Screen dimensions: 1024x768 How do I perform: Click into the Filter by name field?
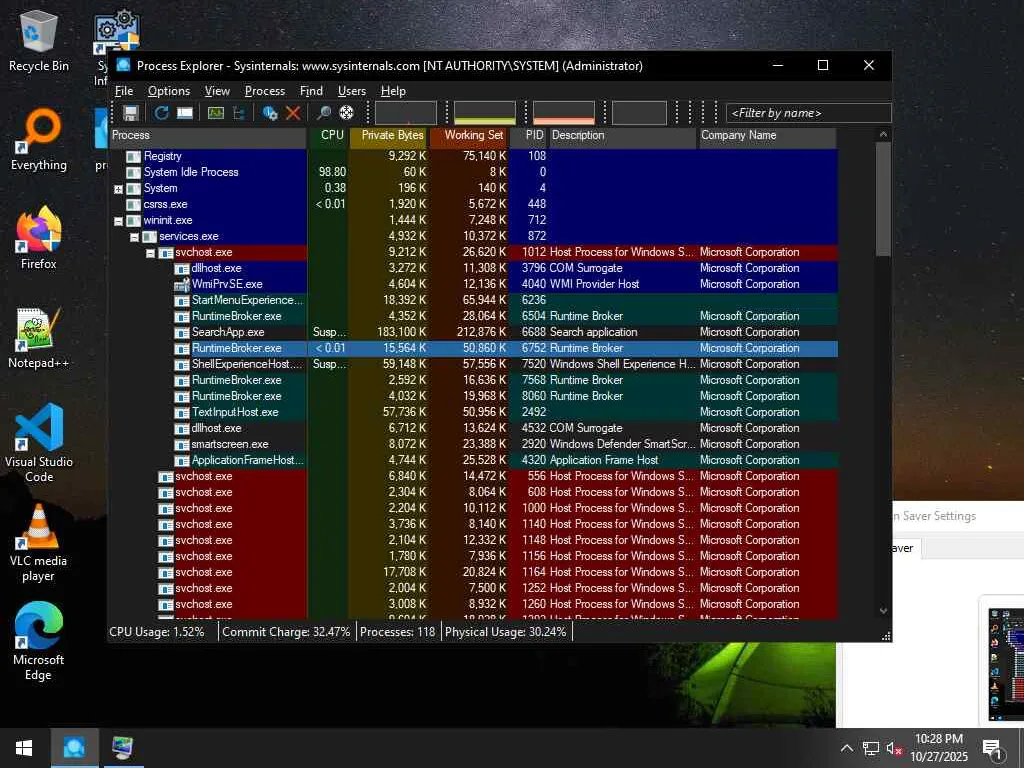click(808, 113)
